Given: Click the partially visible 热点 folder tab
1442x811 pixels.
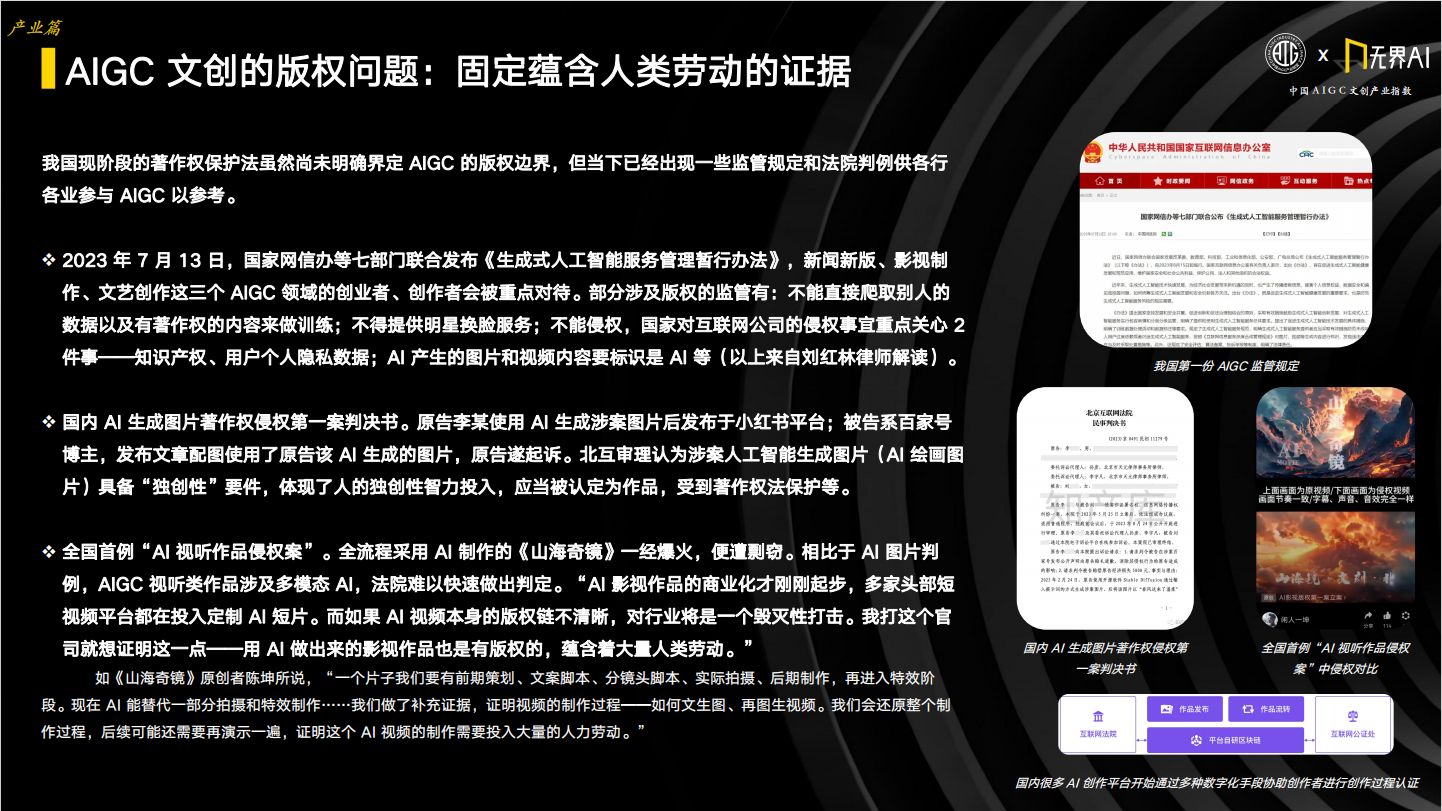Looking at the screenshot, I should (1352, 181).
